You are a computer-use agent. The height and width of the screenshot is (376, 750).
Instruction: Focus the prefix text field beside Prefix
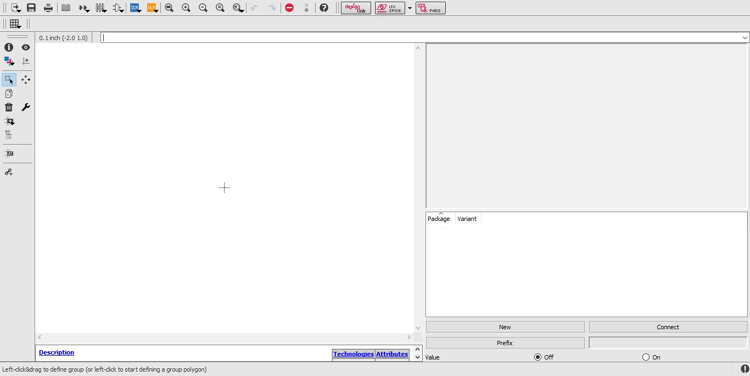click(668, 343)
